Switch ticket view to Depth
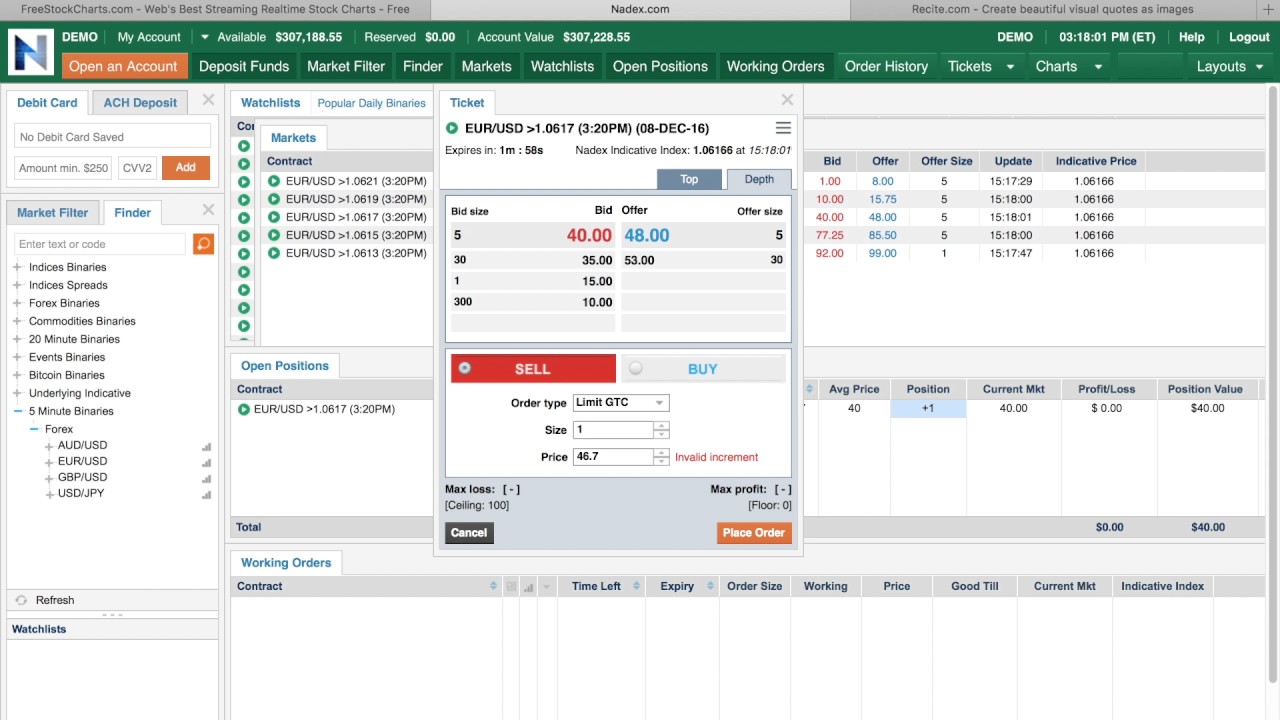 [x=759, y=179]
